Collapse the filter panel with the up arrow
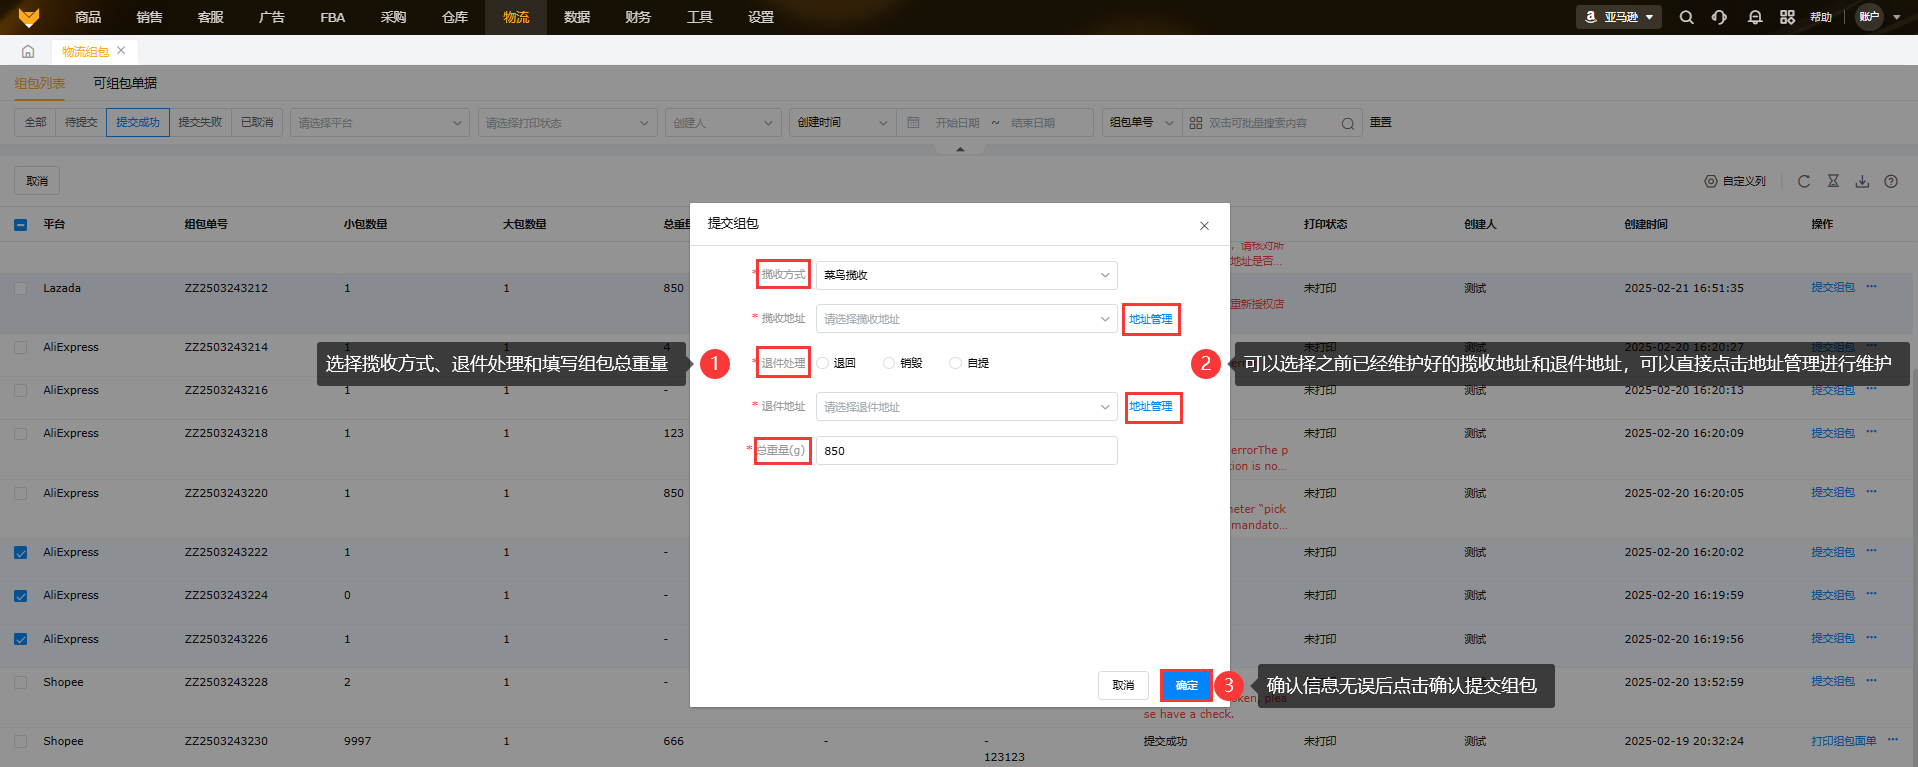Image resolution: width=1918 pixels, height=767 pixels. [960, 149]
